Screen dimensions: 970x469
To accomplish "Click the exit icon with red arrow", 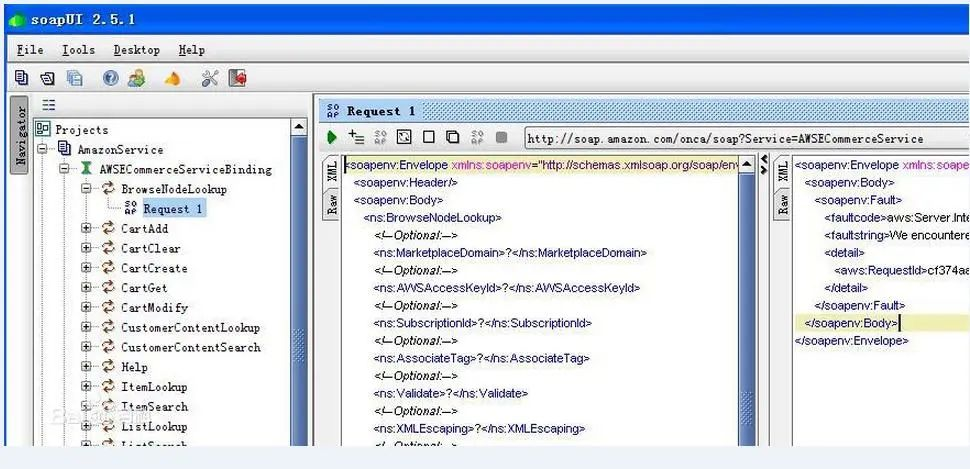I will tap(238, 78).
